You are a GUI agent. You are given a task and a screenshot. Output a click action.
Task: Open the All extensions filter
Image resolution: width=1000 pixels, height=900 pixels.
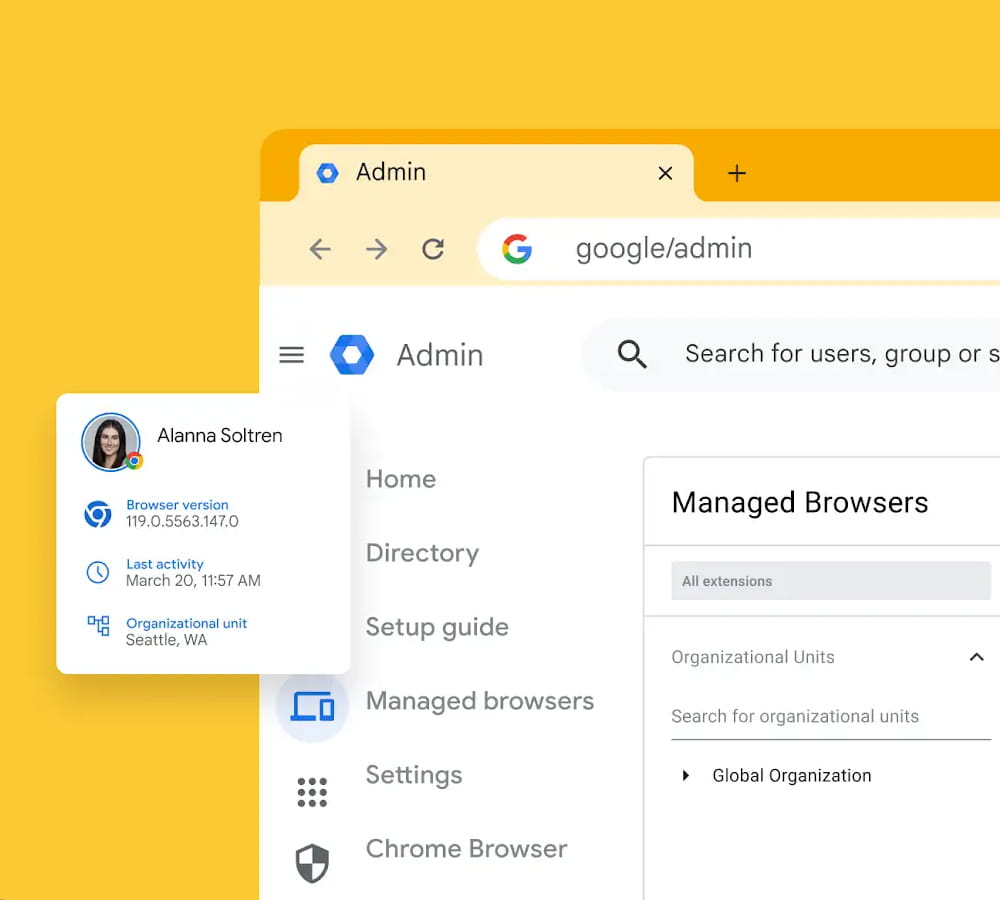(x=831, y=580)
